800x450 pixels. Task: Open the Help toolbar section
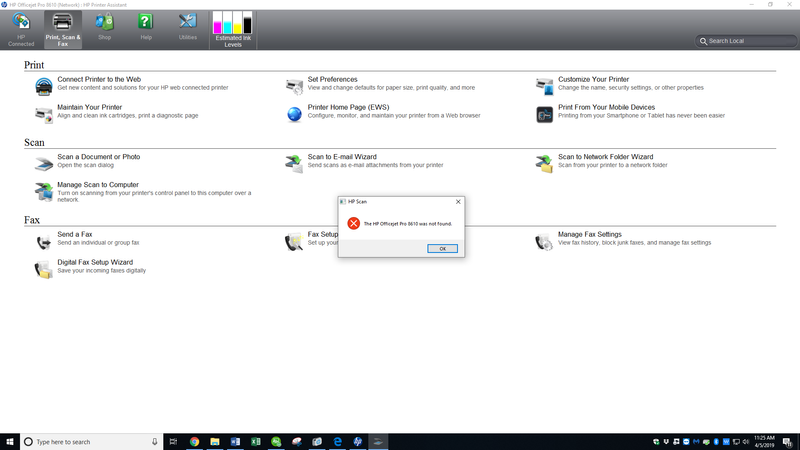(x=146, y=27)
